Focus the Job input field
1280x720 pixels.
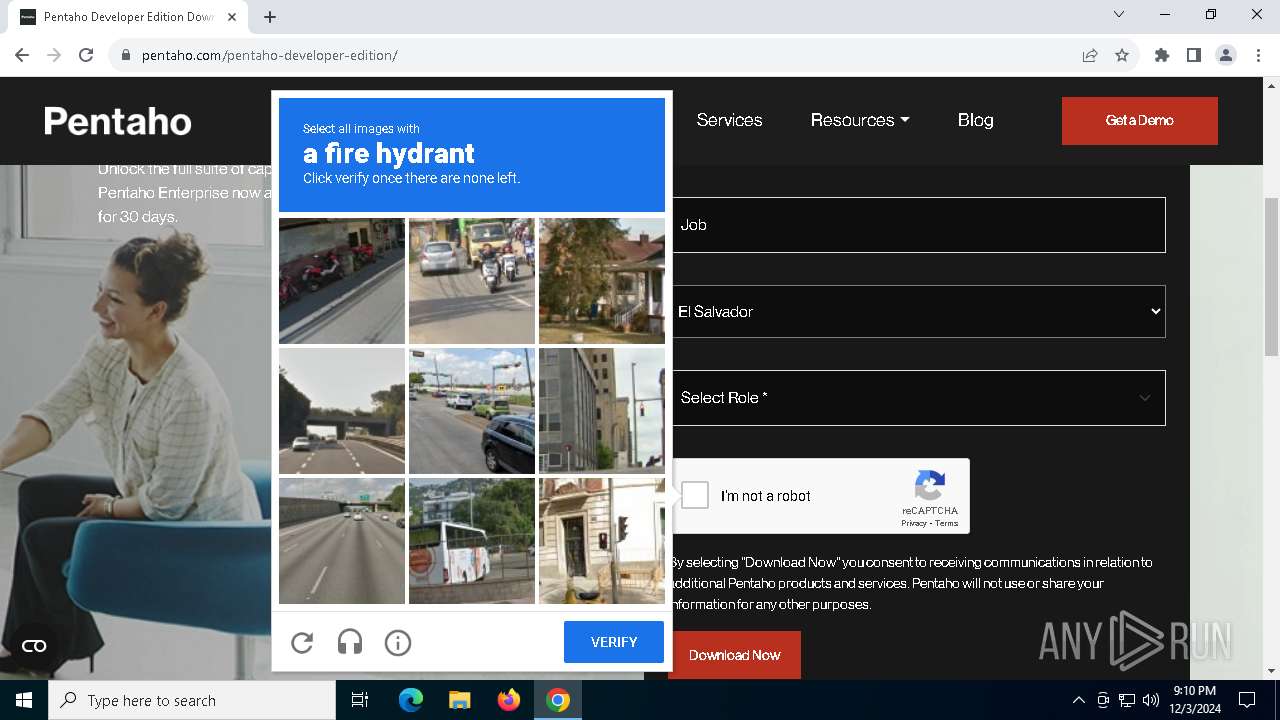pyautogui.click(x=917, y=225)
